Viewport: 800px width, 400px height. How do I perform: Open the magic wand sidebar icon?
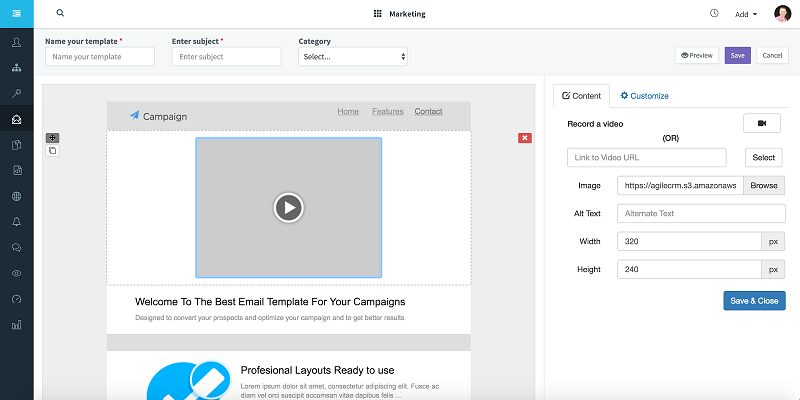tap(16, 93)
